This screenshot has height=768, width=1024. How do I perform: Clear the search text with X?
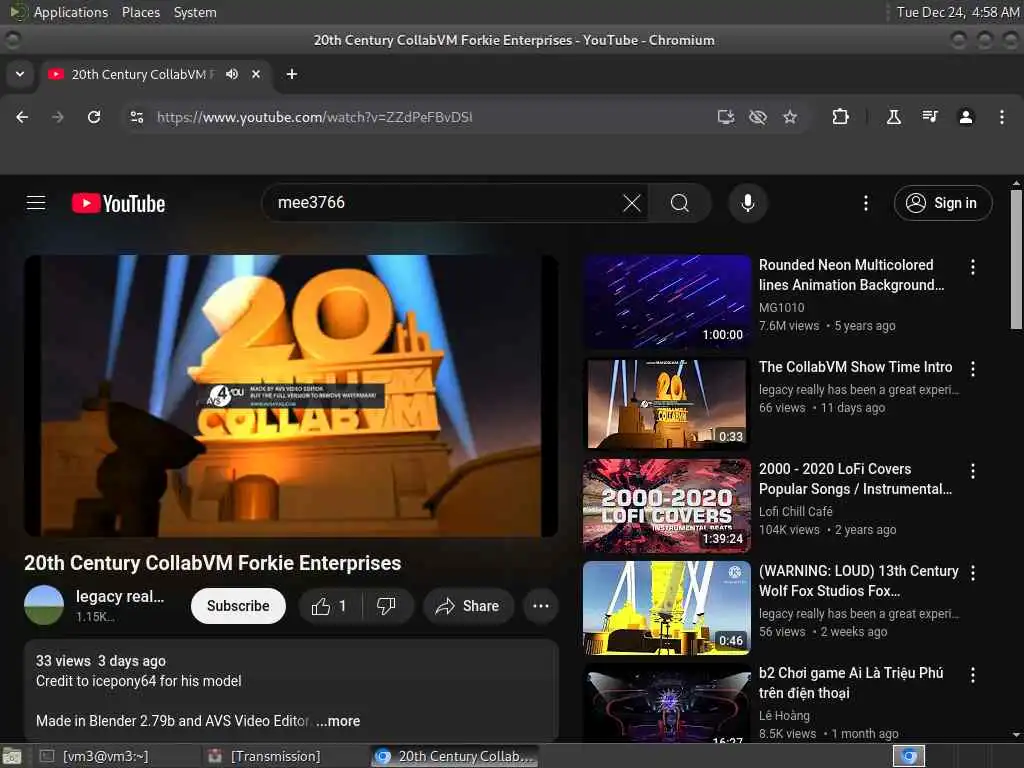[x=632, y=203]
